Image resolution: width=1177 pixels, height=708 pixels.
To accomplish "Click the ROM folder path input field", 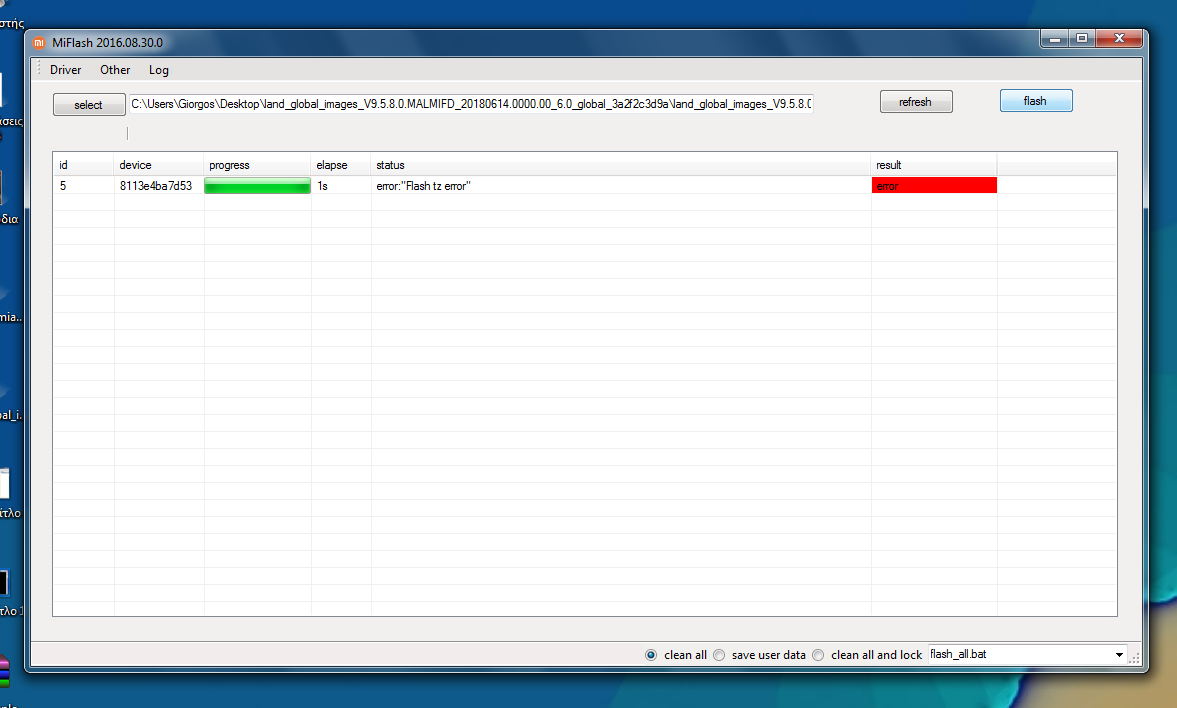I will point(471,104).
